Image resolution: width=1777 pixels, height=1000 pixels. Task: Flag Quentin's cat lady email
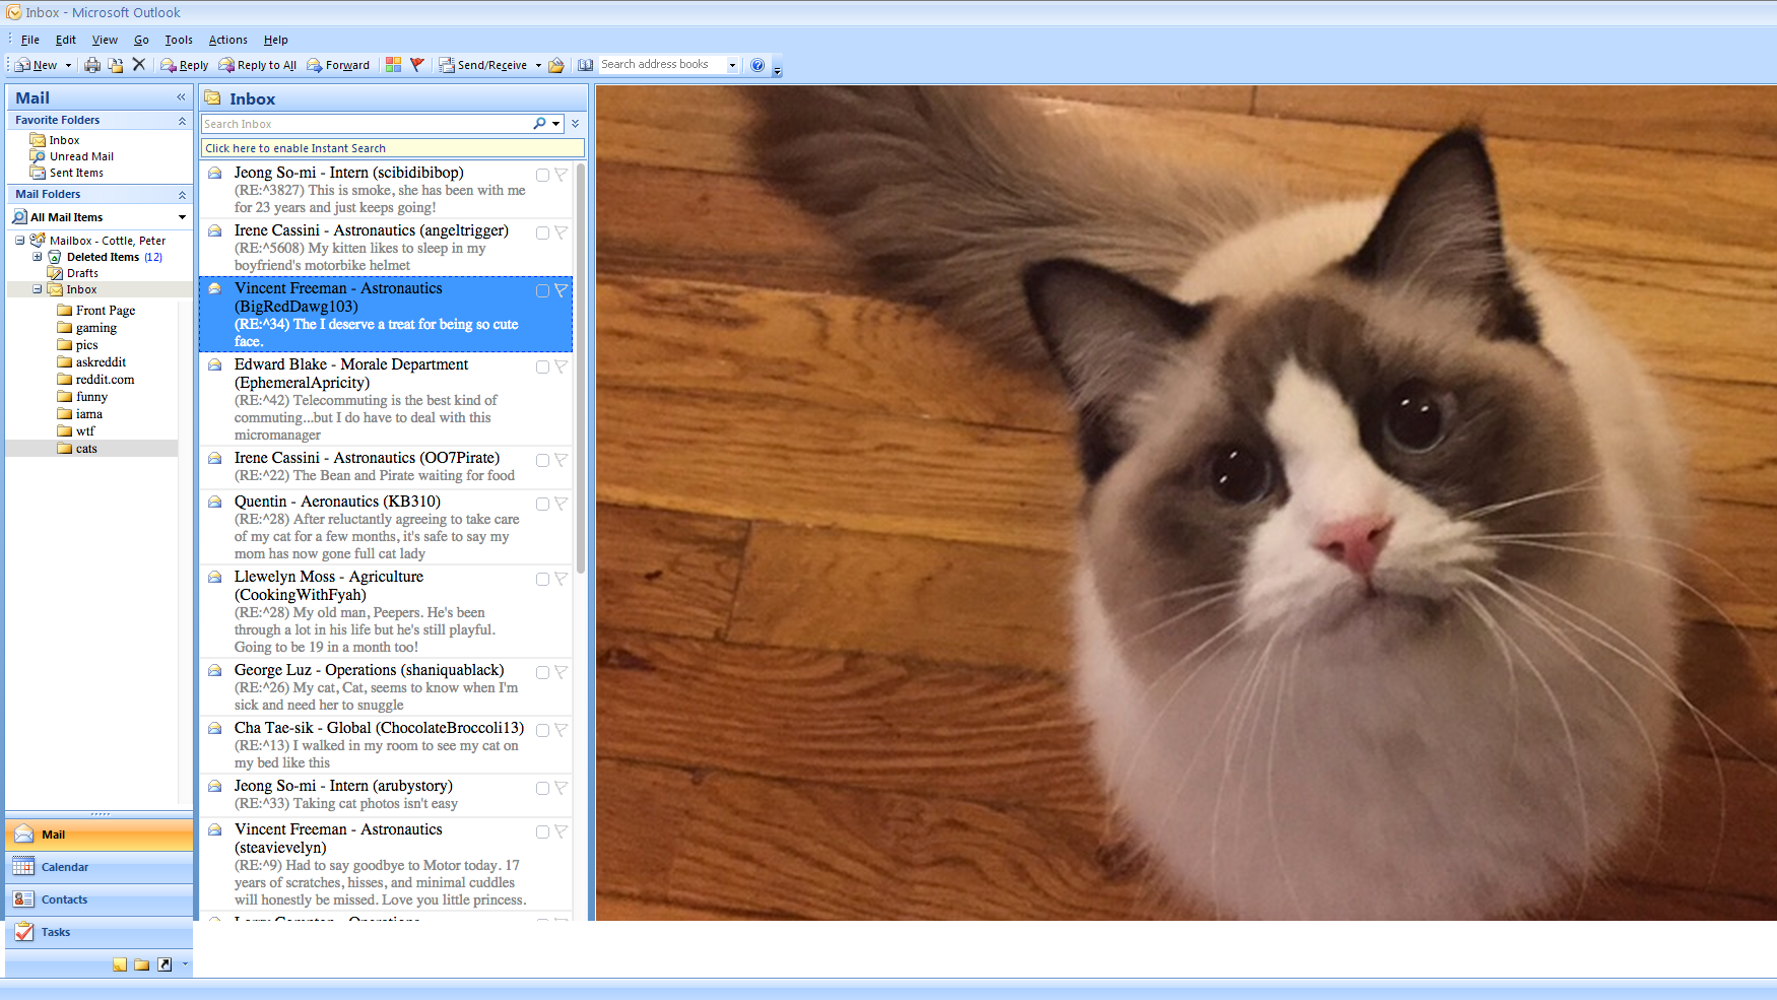point(561,504)
